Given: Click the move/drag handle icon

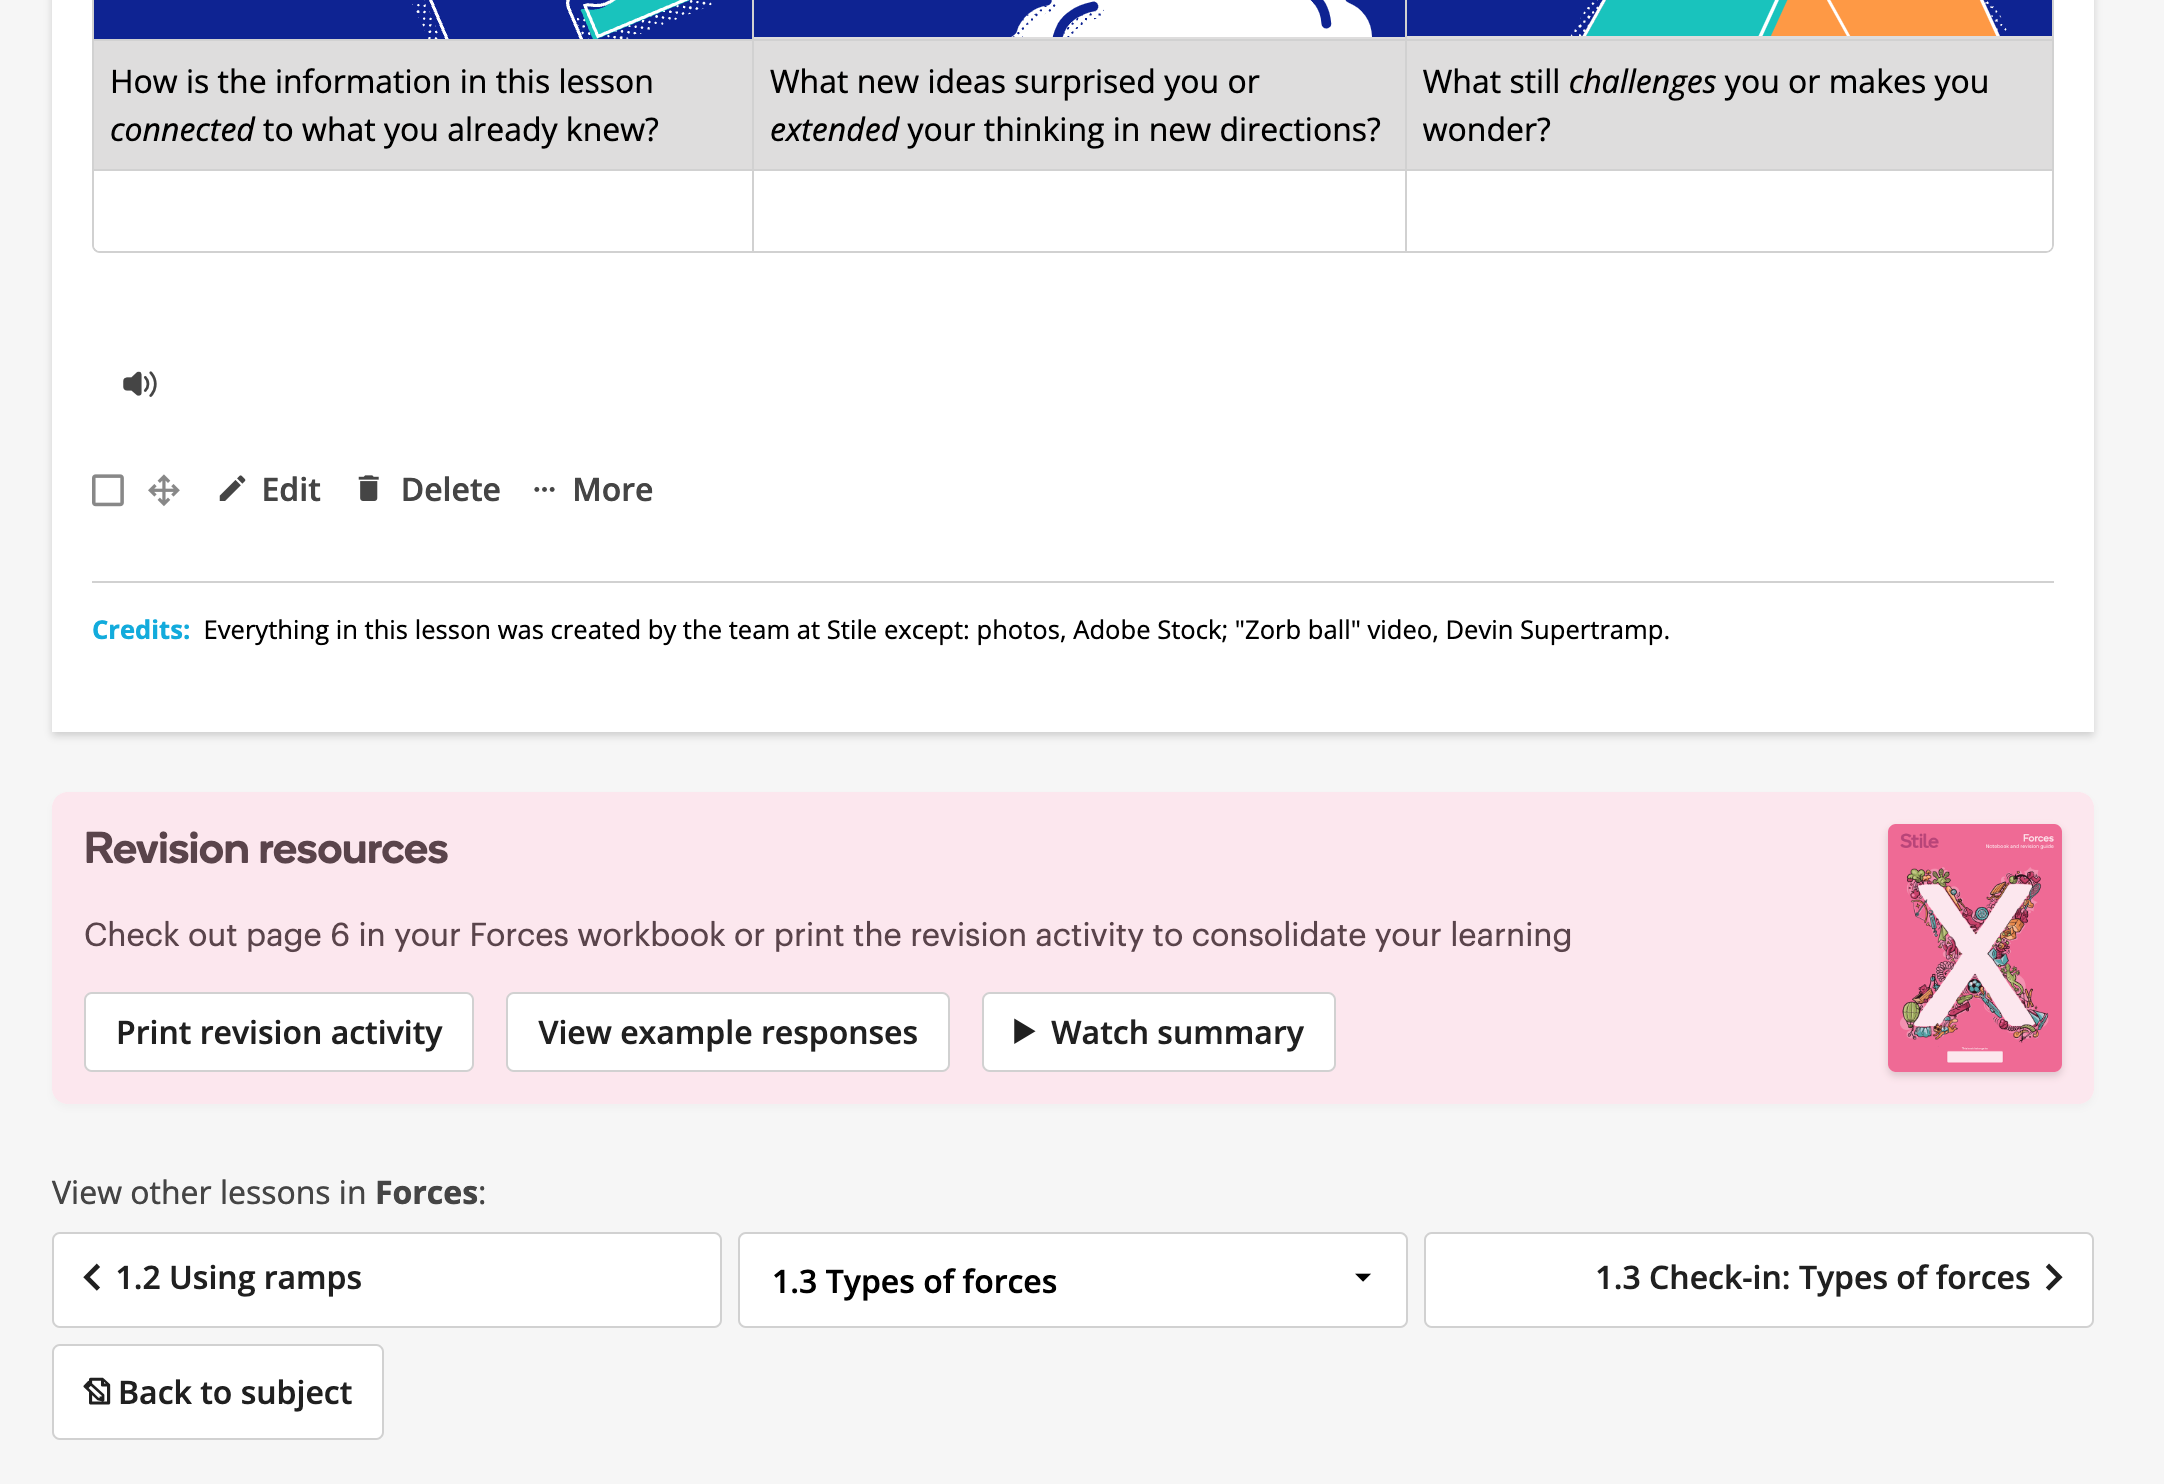Looking at the screenshot, I should tap(164, 490).
